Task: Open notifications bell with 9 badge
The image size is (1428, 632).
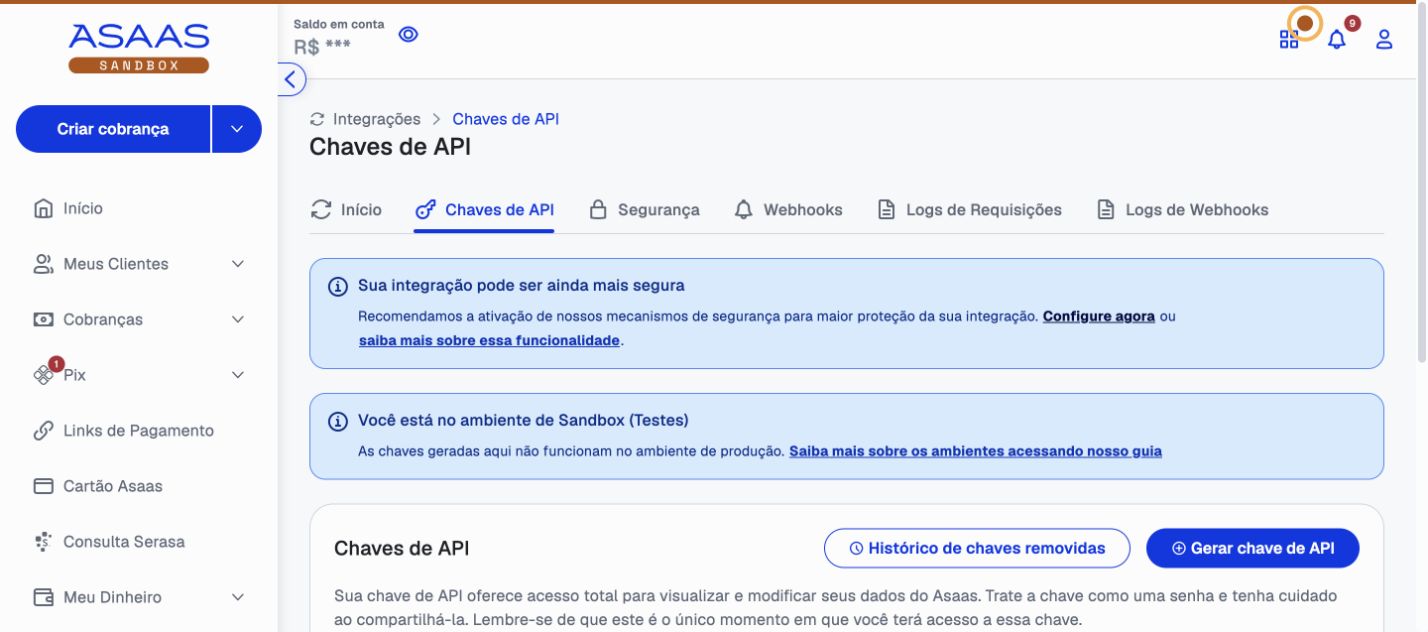Action: click(1337, 39)
